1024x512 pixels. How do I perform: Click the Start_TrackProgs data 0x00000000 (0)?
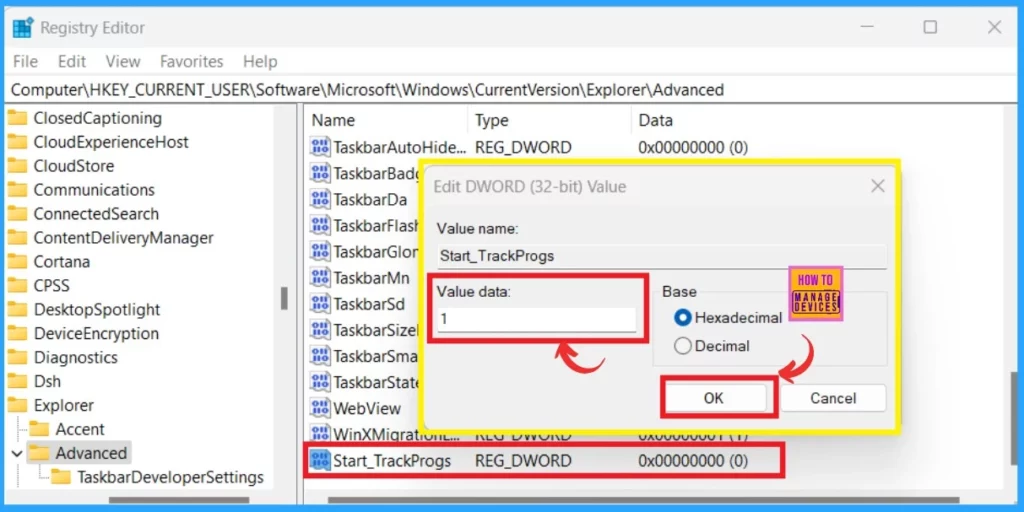(x=693, y=461)
